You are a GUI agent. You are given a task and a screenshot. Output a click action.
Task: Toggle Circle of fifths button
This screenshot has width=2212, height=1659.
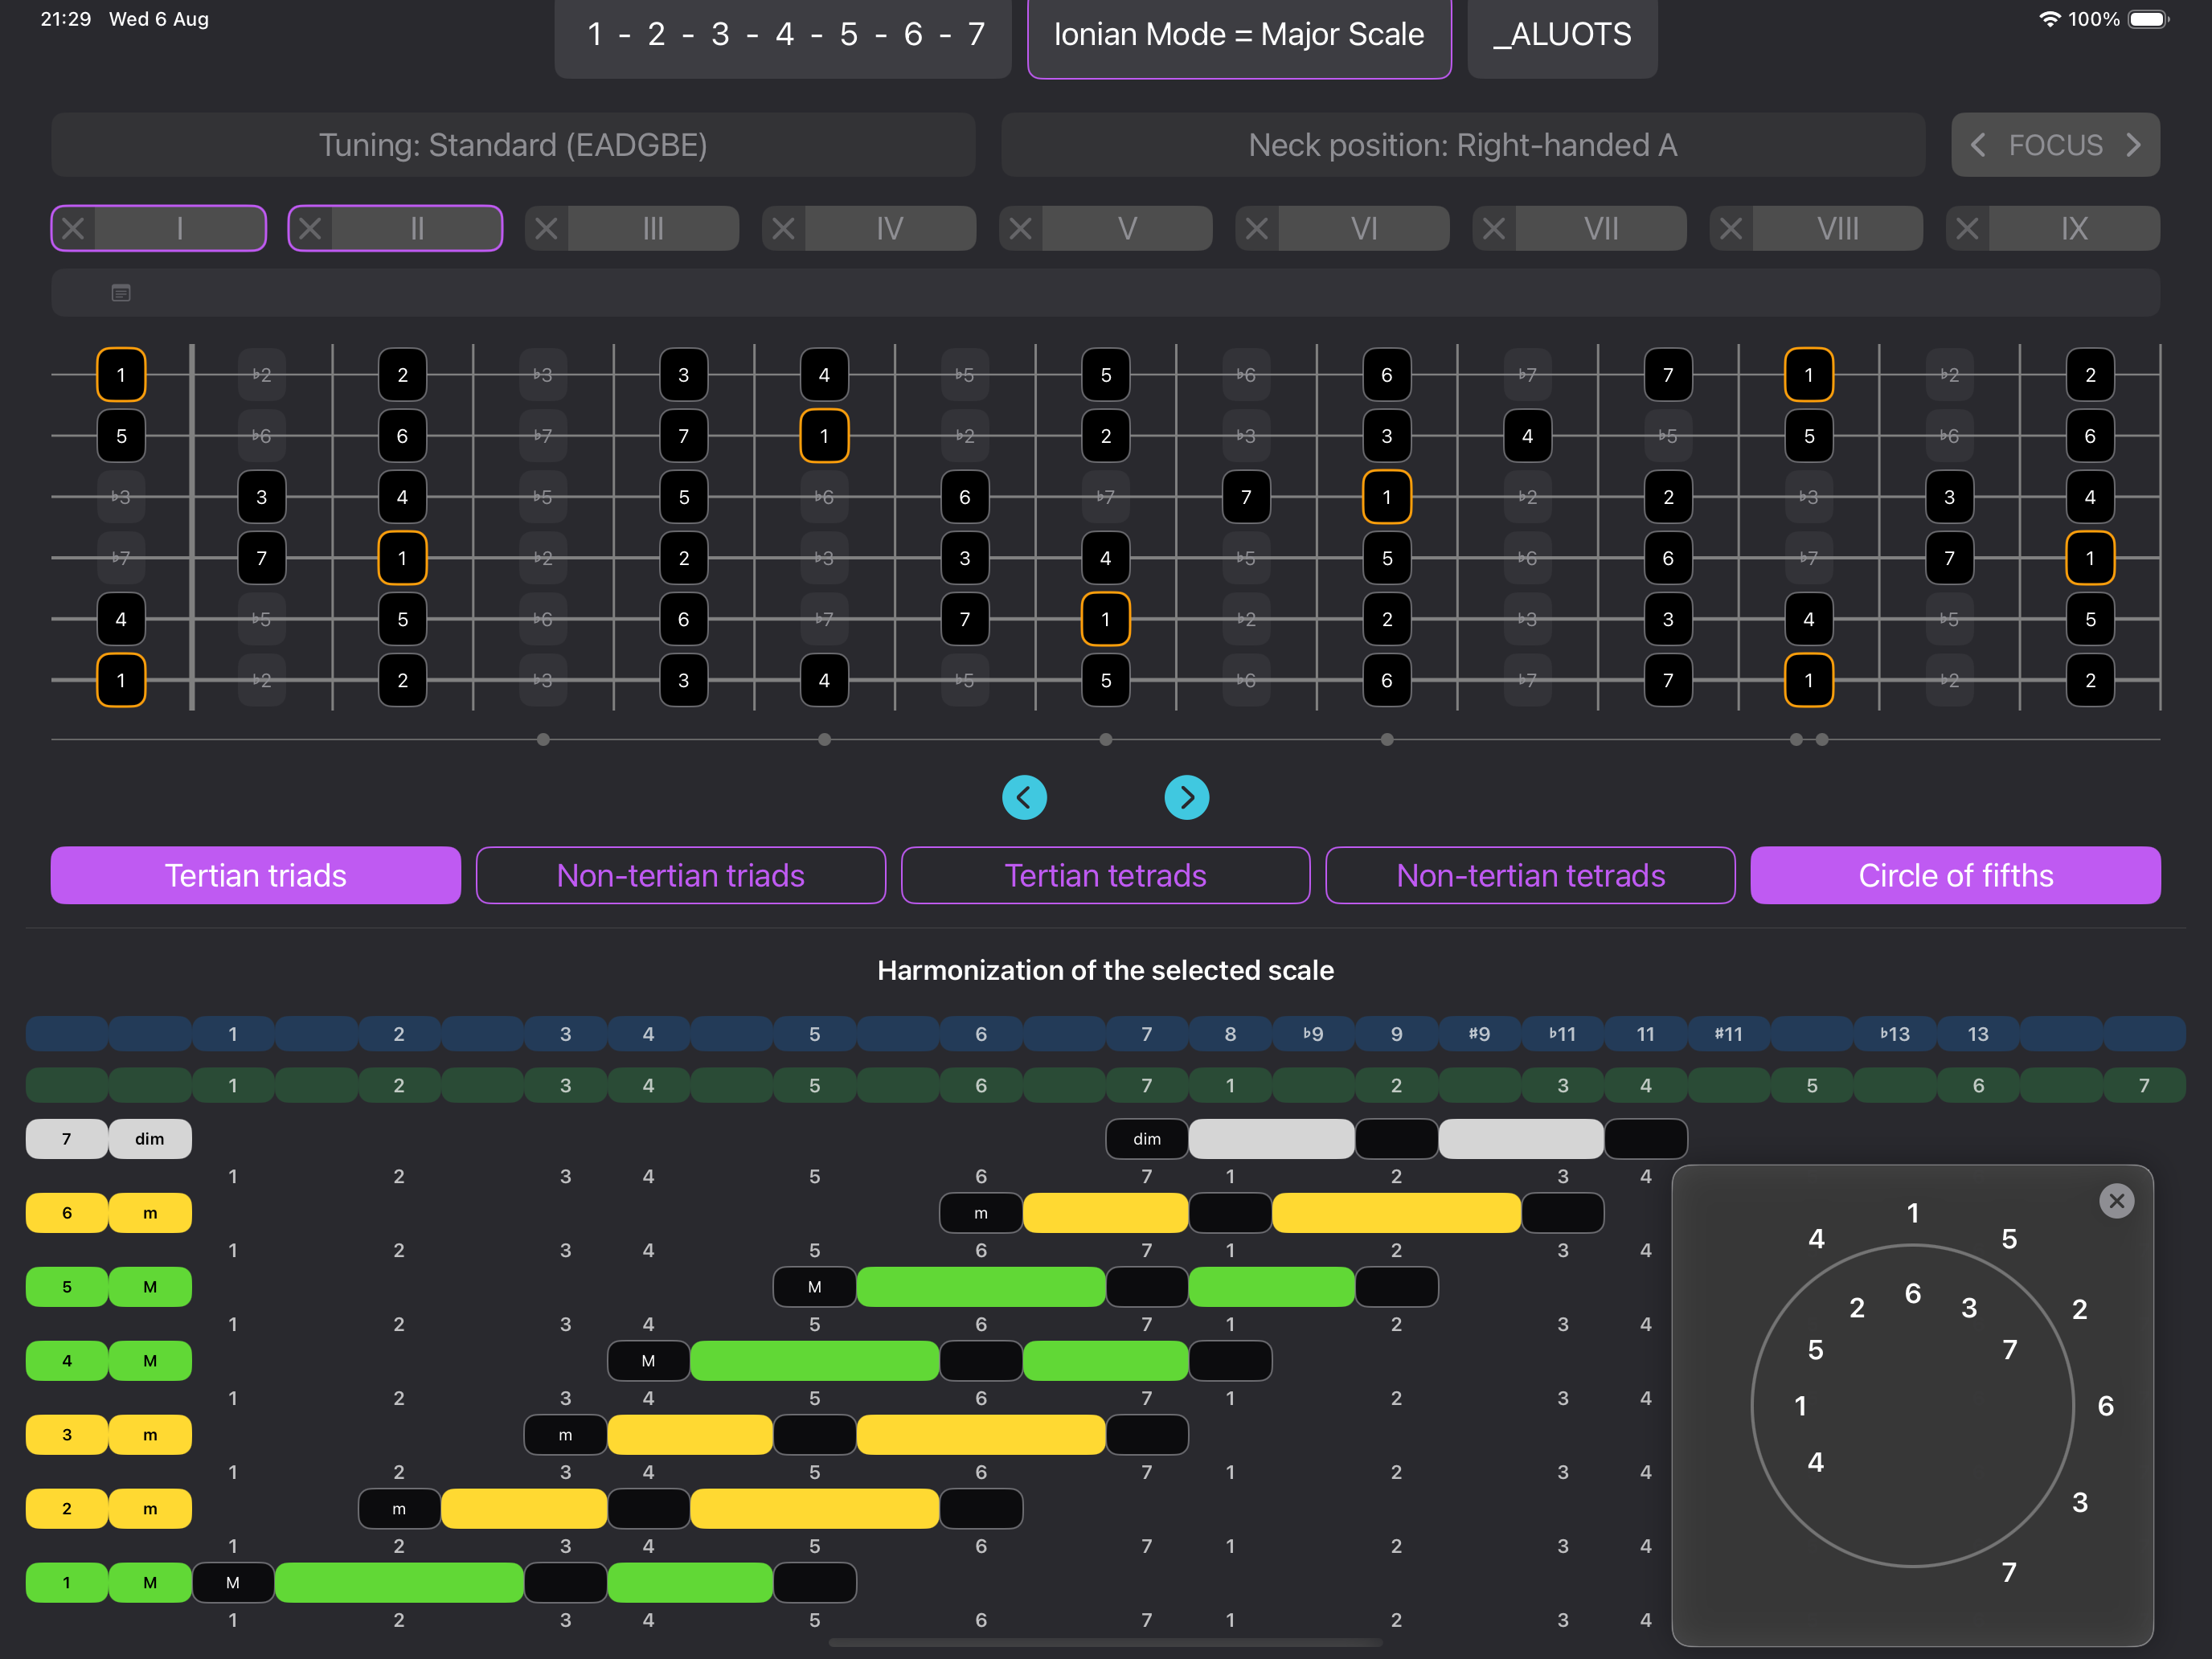[x=1955, y=875]
